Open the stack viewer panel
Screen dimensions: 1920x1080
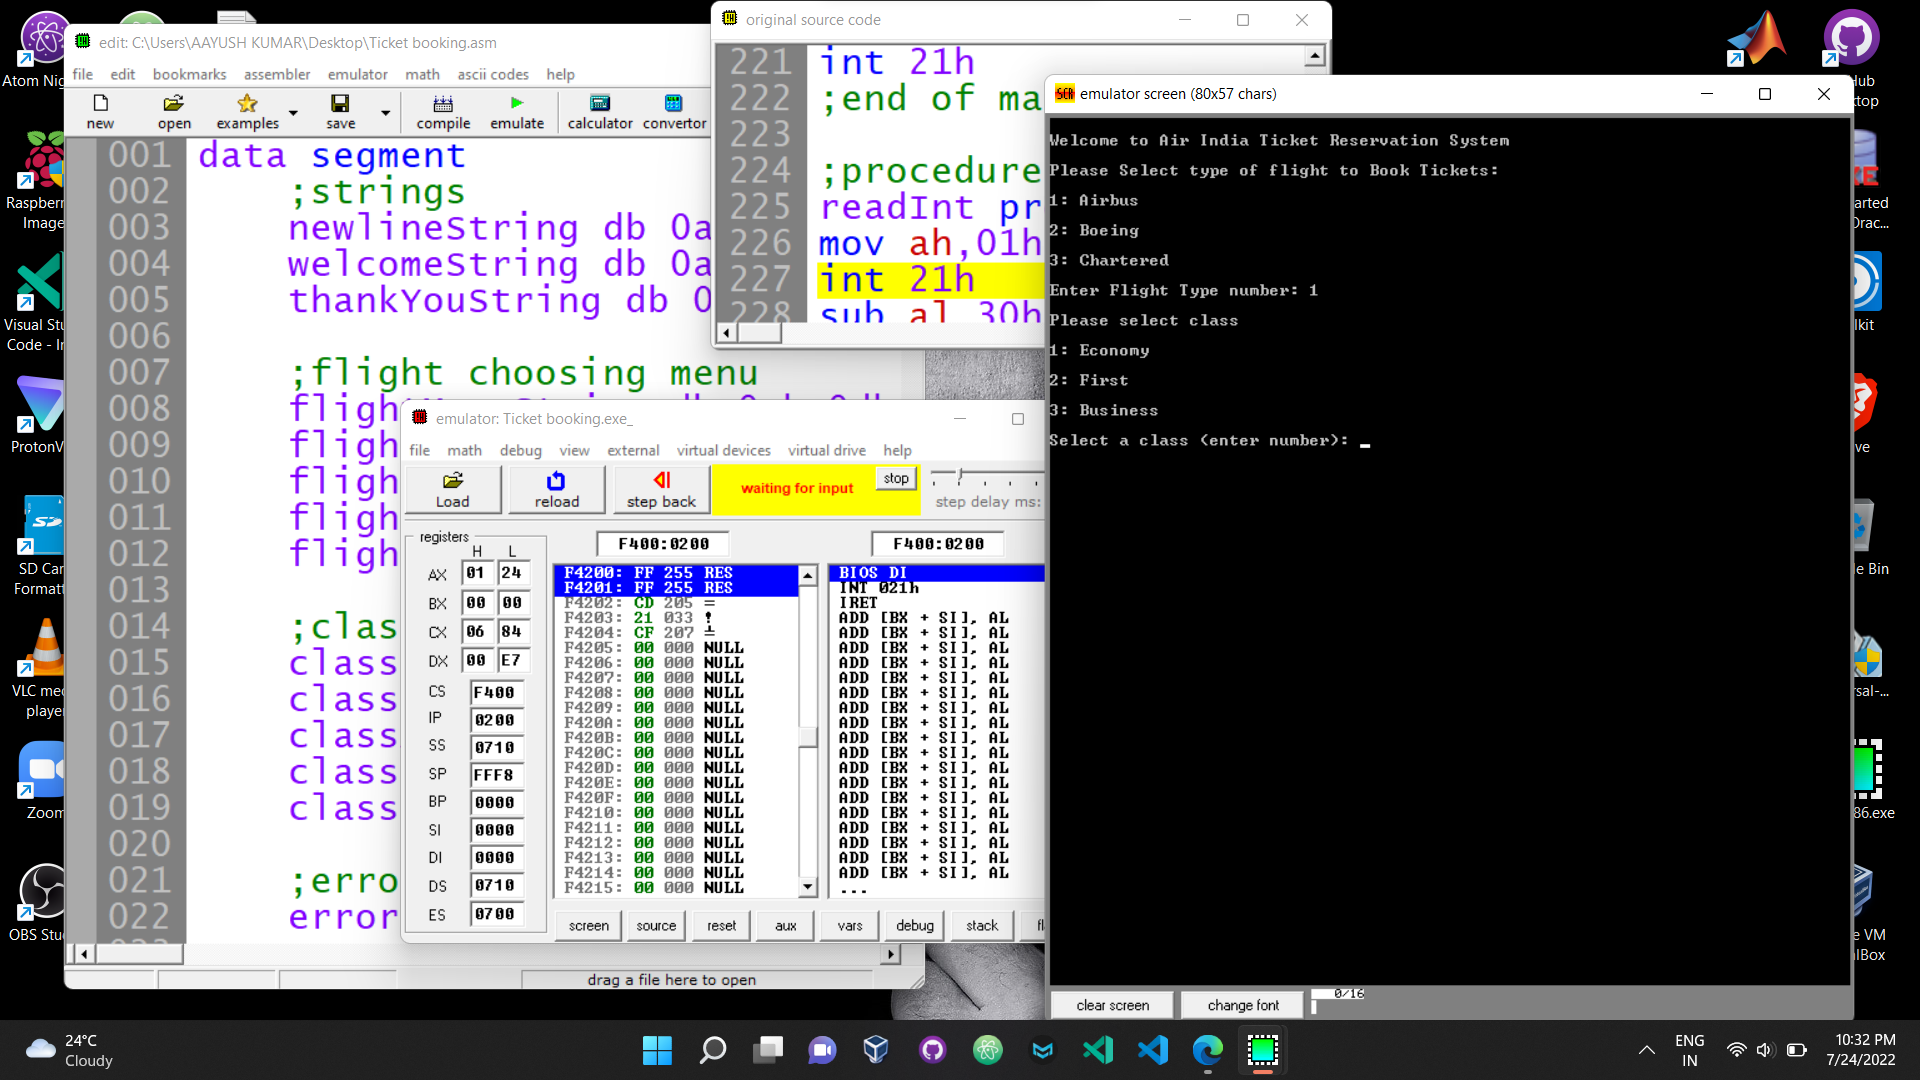pos(981,925)
